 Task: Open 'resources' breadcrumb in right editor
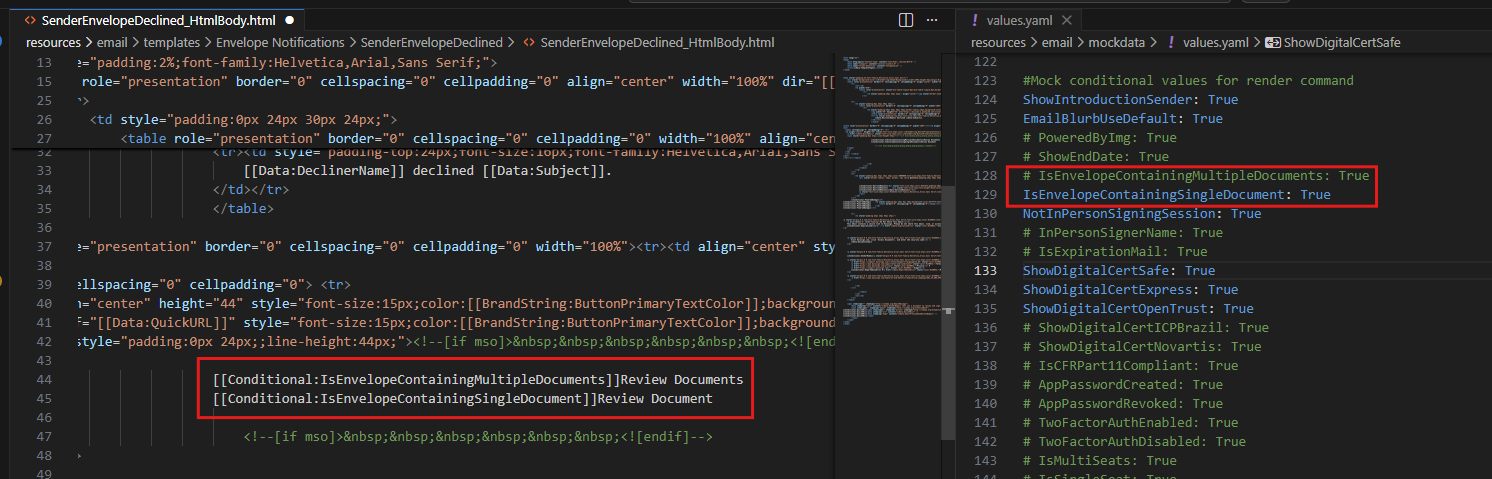pyautogui.click(x=998, y=42)
